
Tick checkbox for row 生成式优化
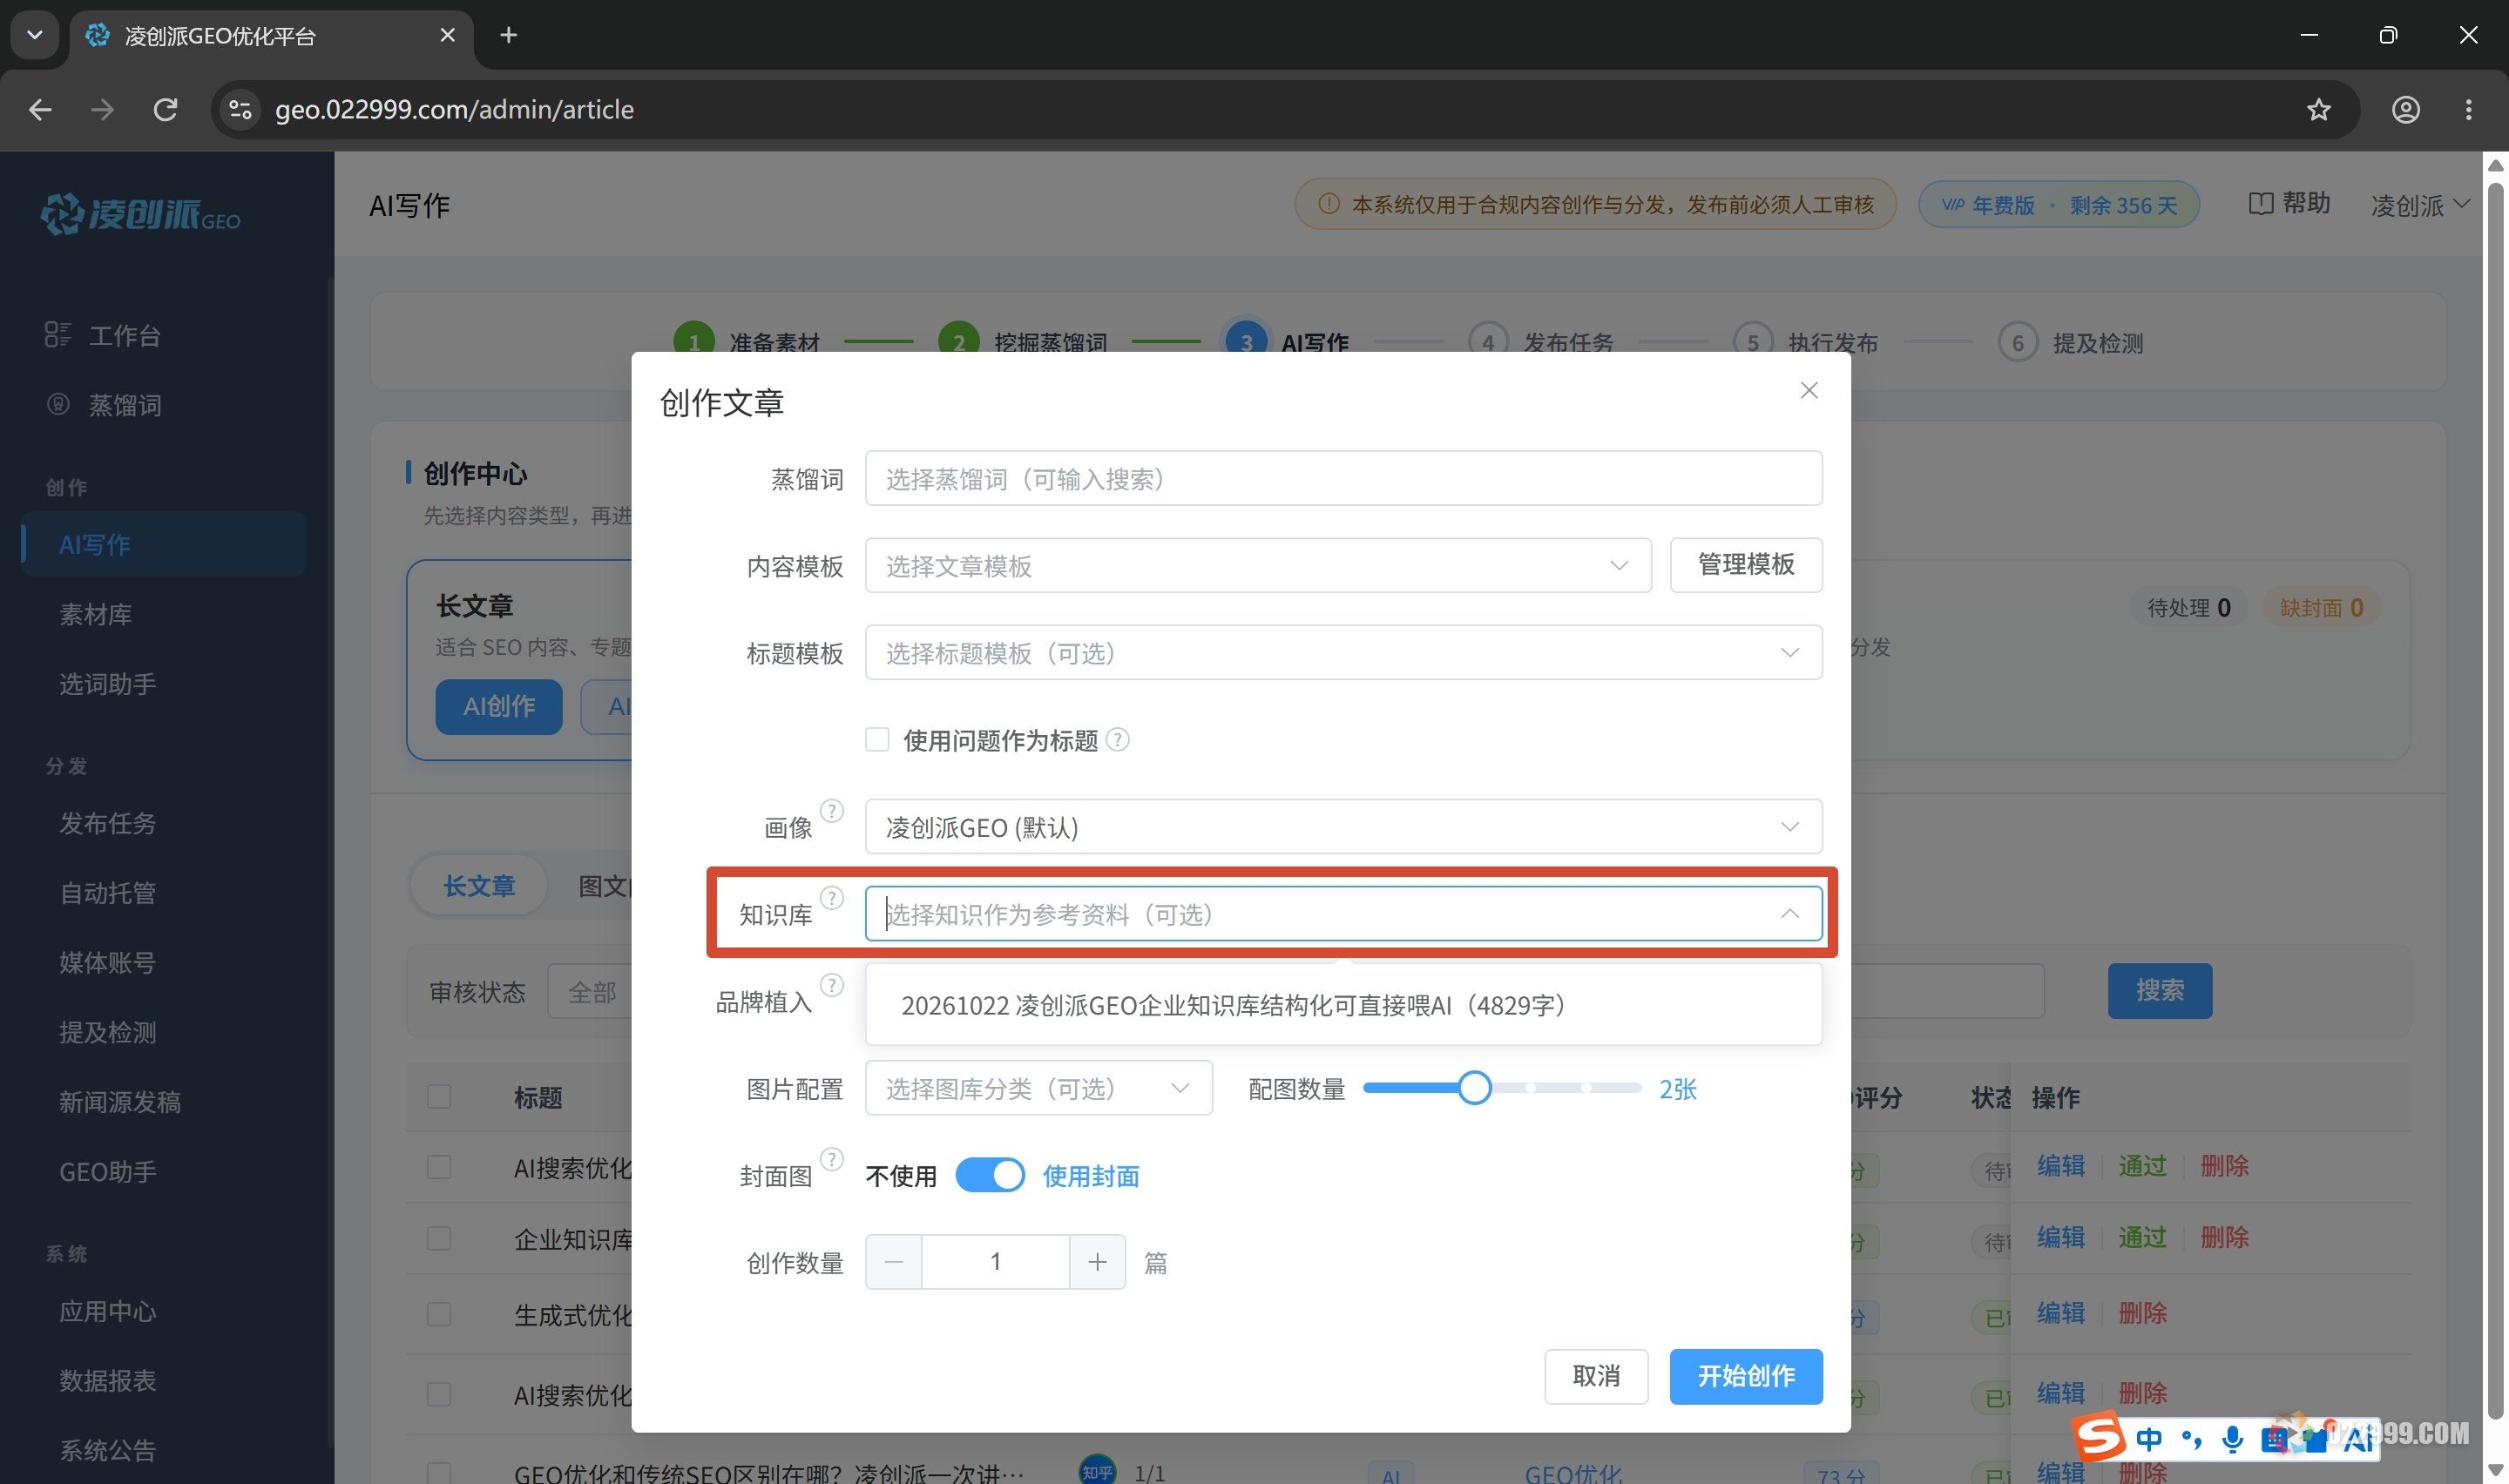coord(439,1315)
